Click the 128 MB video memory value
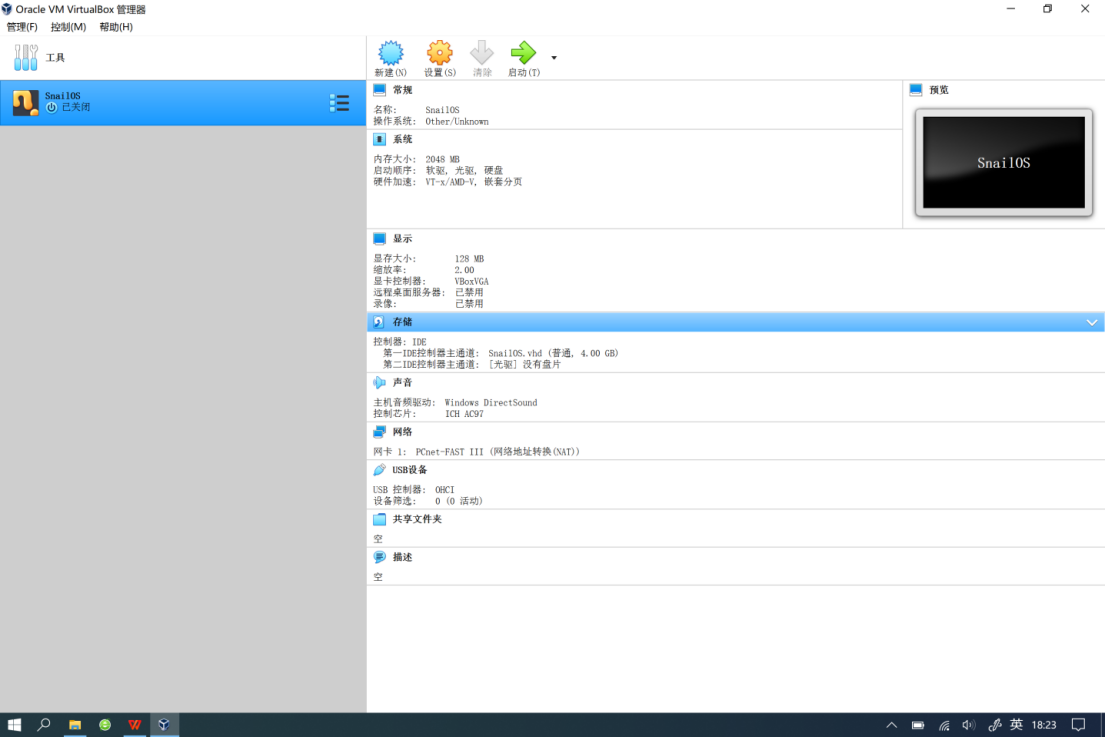 pos(469,259)
